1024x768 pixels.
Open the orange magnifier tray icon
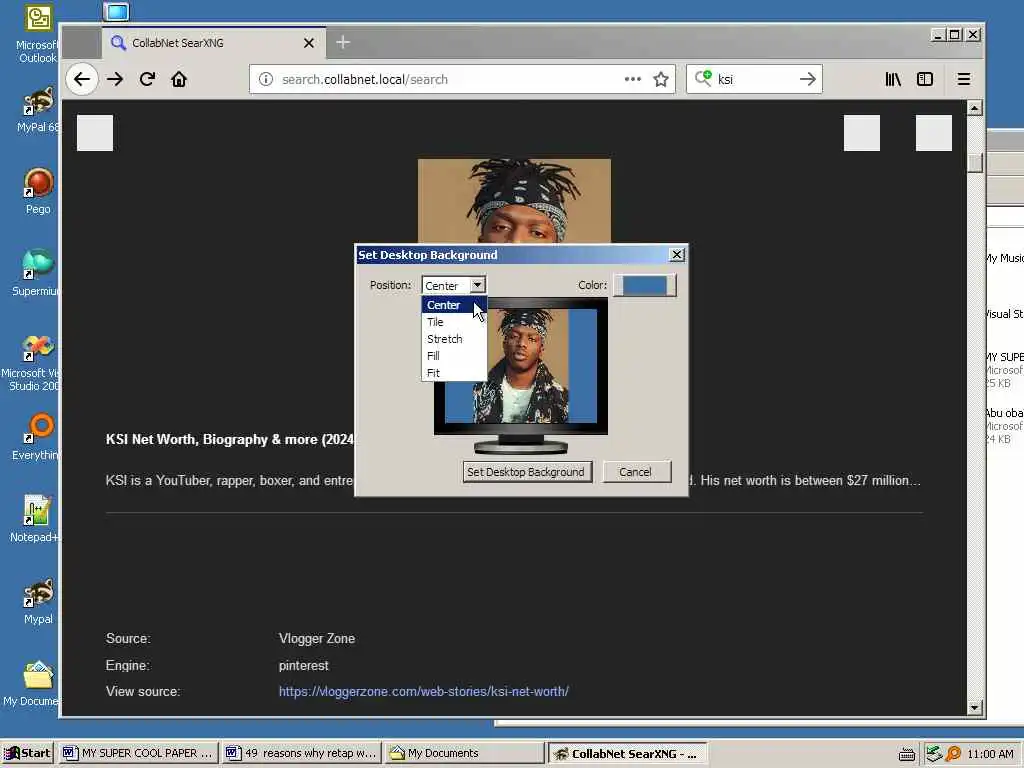(x=953, y=754)
